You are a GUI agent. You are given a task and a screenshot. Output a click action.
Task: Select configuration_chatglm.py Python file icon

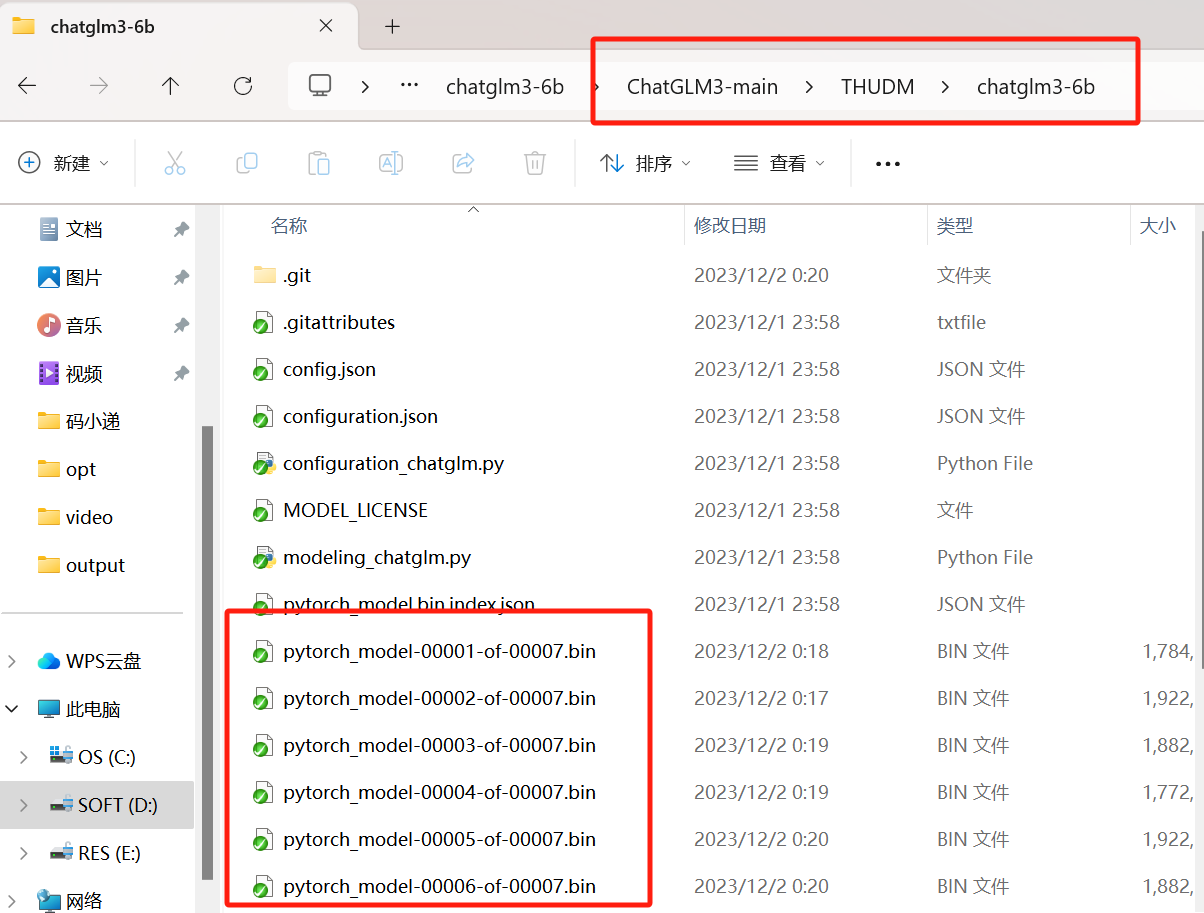coord(263,464)
